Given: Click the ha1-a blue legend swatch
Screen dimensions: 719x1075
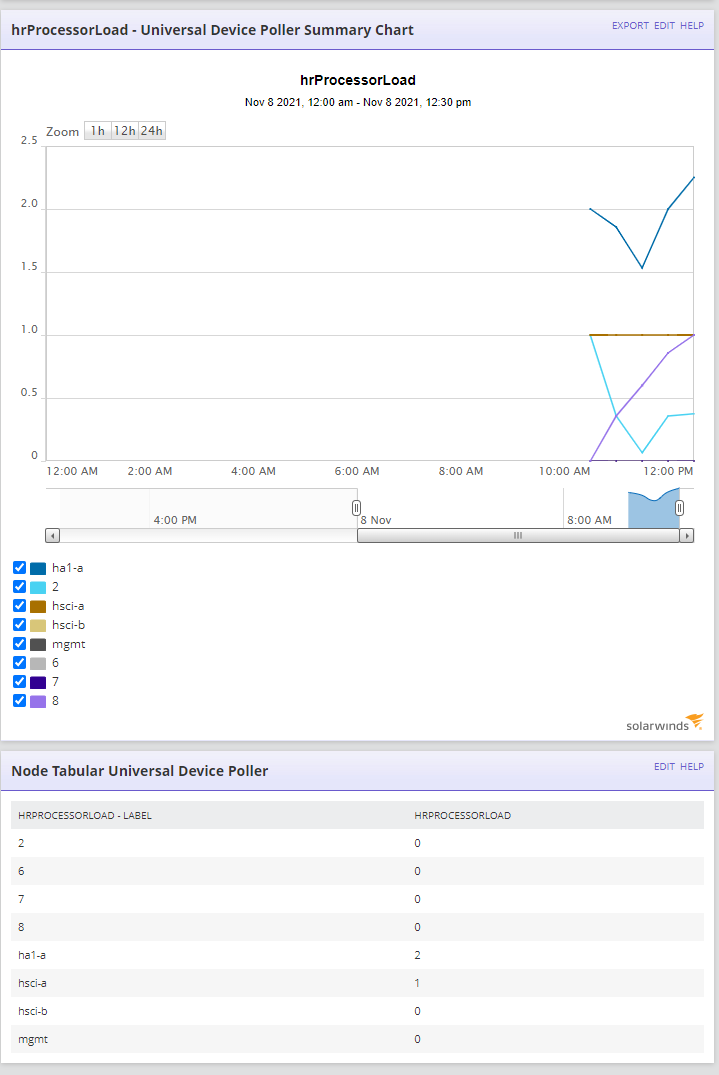Looking at the screenshot, I should (38, 568).
